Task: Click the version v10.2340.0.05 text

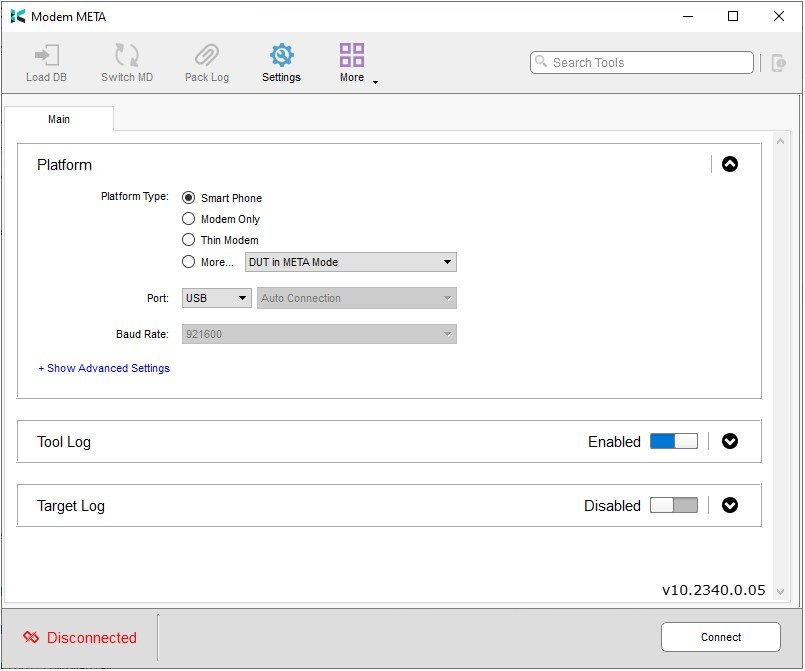Action: tap(714, 590)
